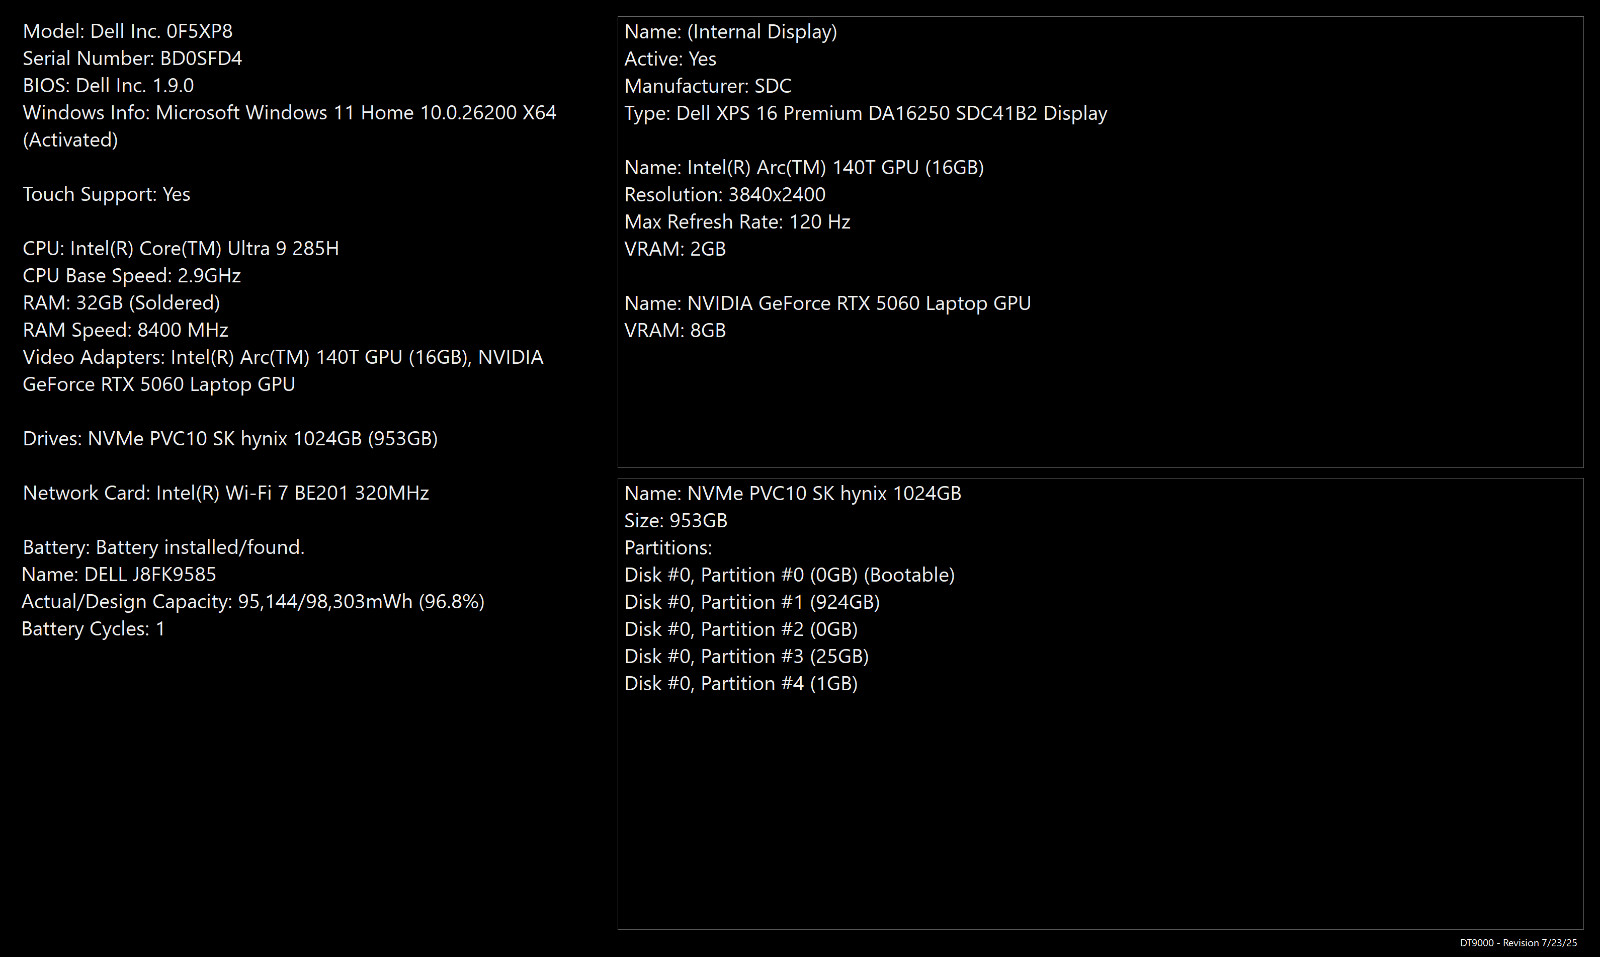This screenshot has height=957, width=1600.
Task: Click the Internal Display name entry
Action: click(731, 31)
